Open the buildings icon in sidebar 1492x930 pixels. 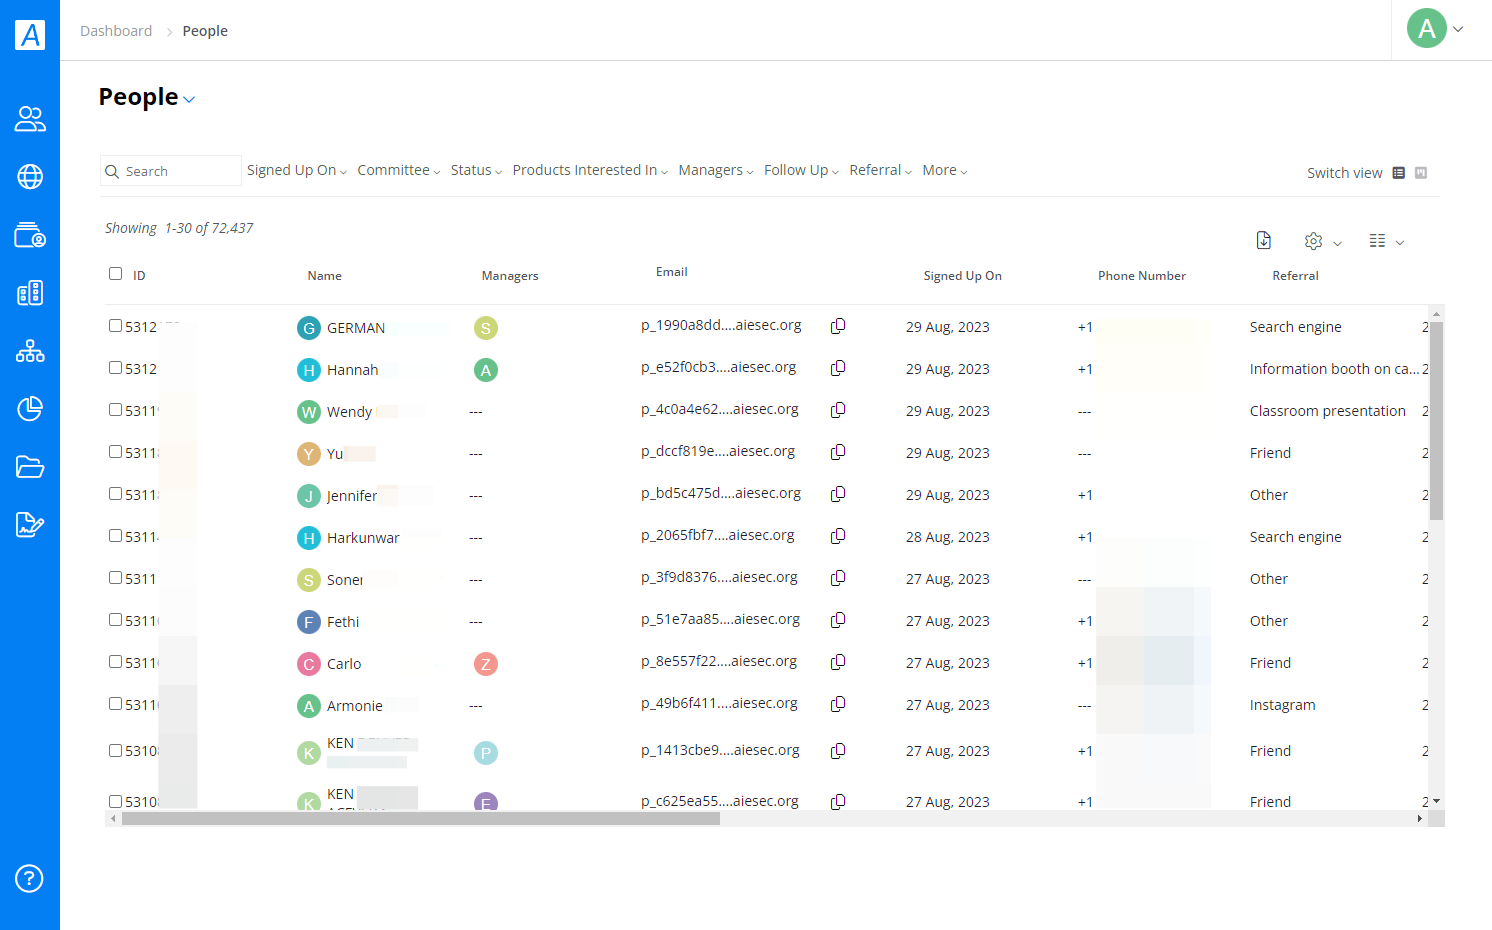coord(30,293)
